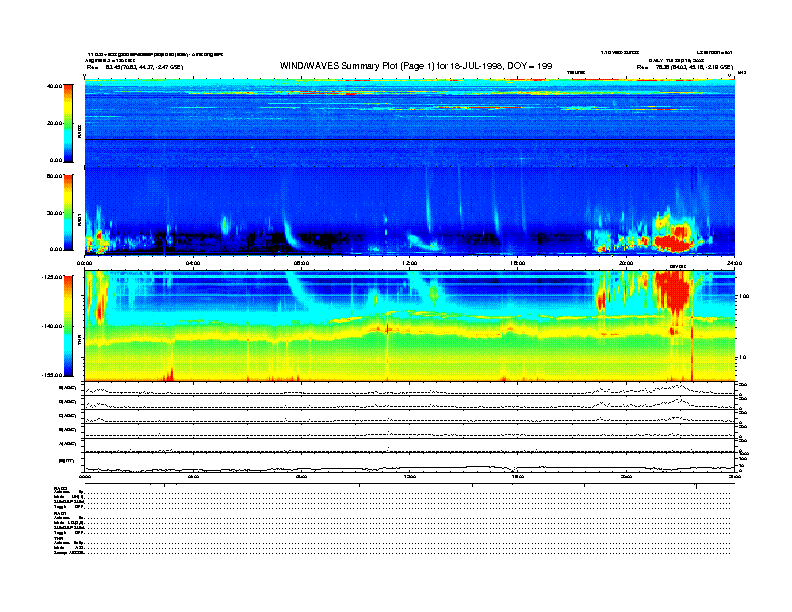Click the TNR heading in bottom status block
This screenshot has height=612, width=792.
pyautogui.click(x=58, y=538)
